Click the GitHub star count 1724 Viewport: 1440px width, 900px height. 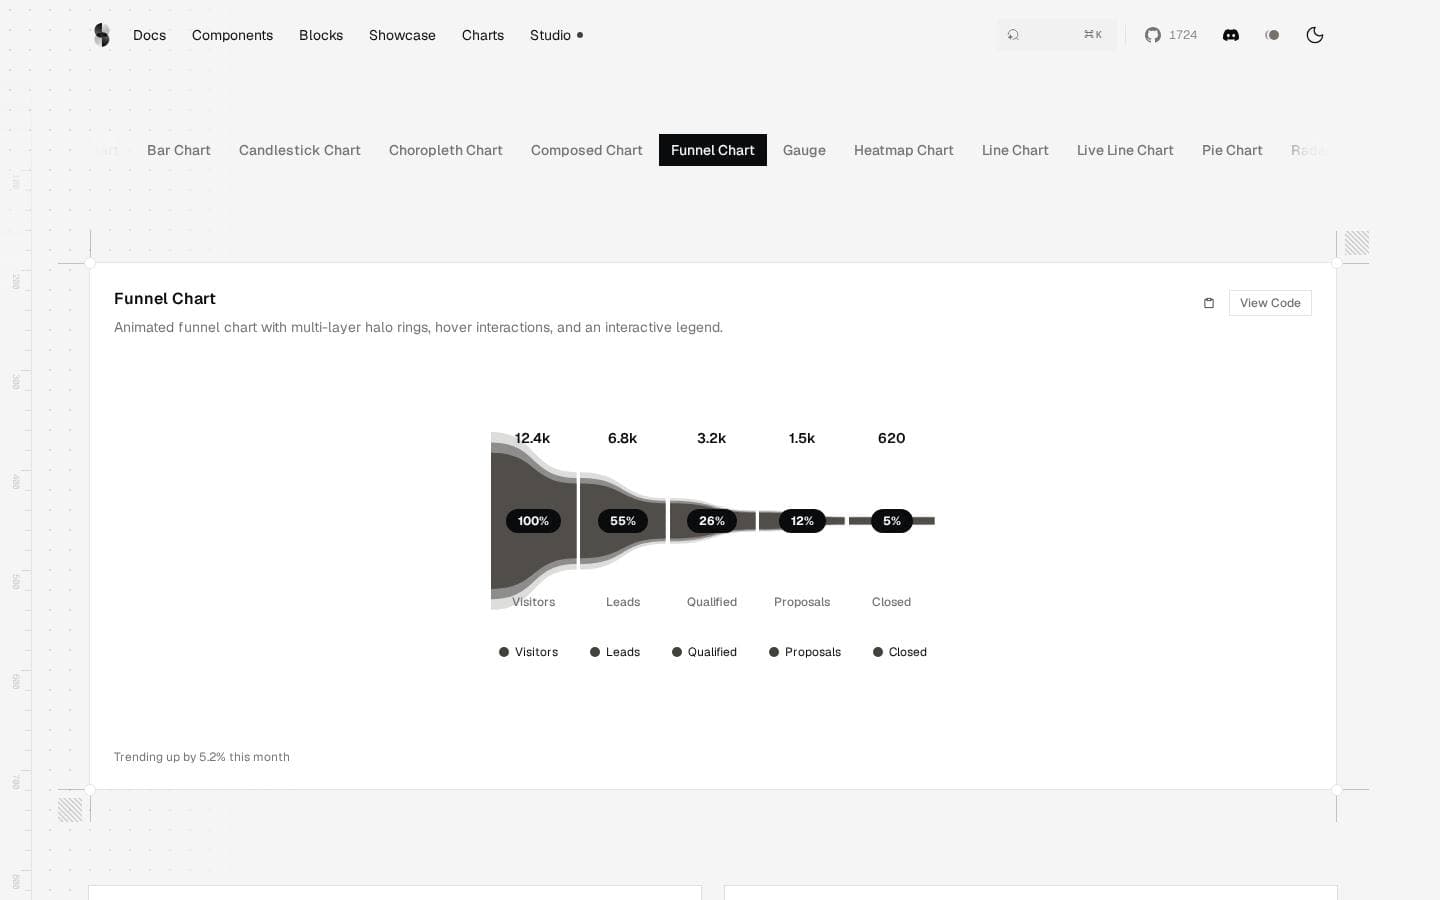[1183, 35]
